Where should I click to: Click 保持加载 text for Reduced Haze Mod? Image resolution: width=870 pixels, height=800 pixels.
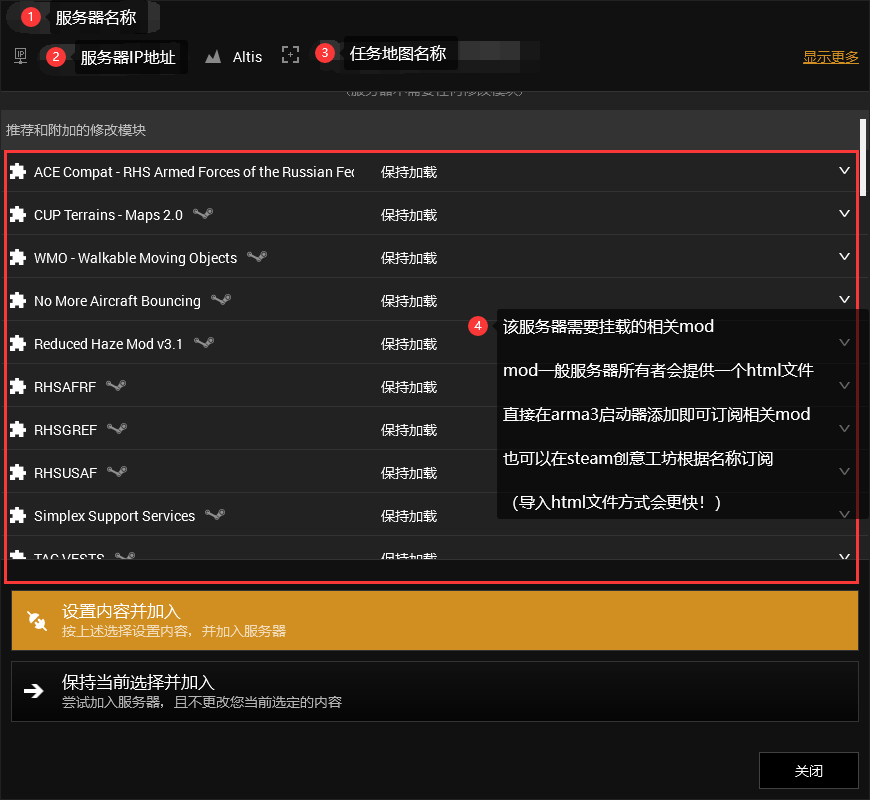[409, 344]
